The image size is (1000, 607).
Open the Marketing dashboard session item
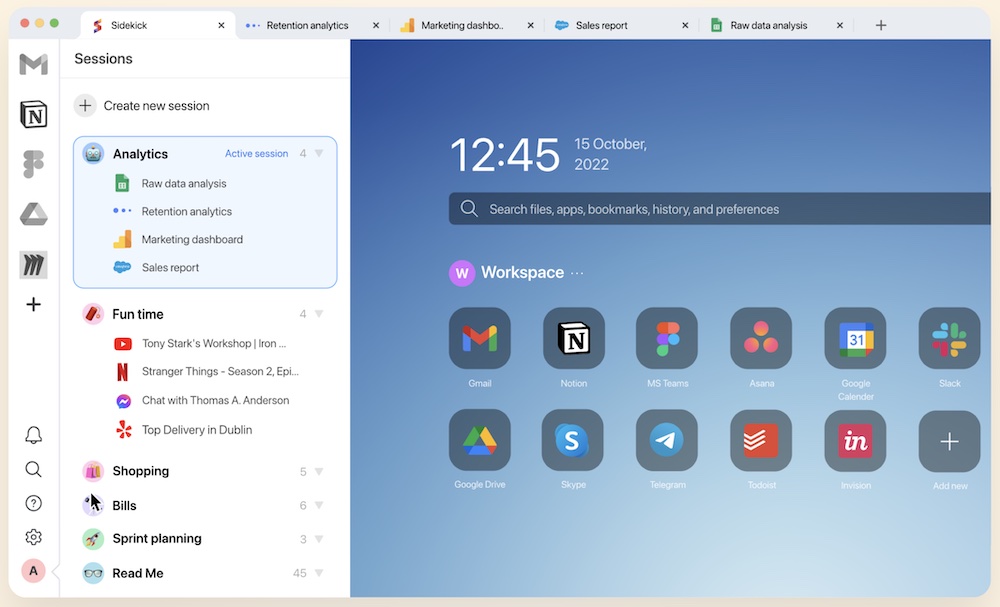coord(192,240)
